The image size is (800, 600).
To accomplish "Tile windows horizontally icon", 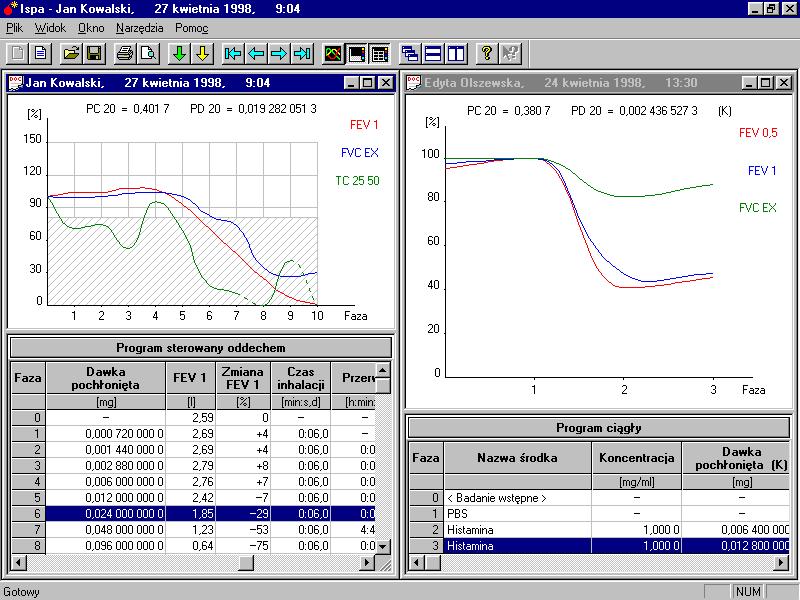I will click(x=433, y=54).
